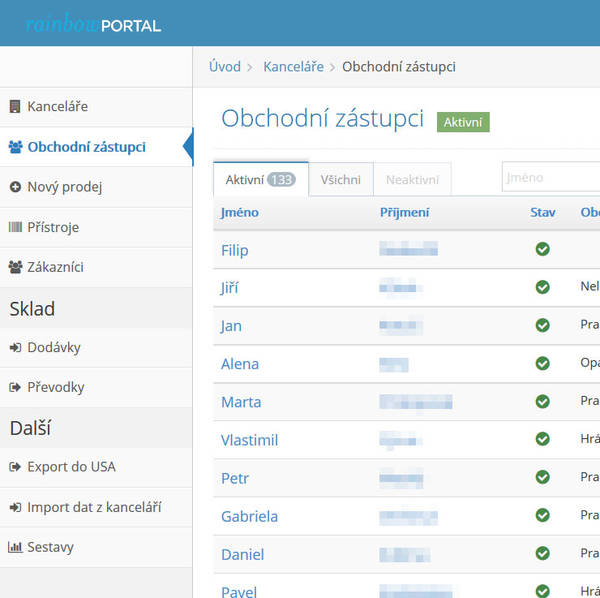
Task: Click the green status check for Filip
Action: coord(542,249)
